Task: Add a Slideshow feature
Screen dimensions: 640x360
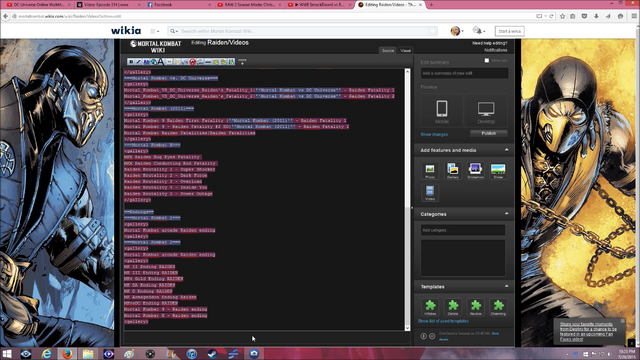Action: [x=476, y=171]
